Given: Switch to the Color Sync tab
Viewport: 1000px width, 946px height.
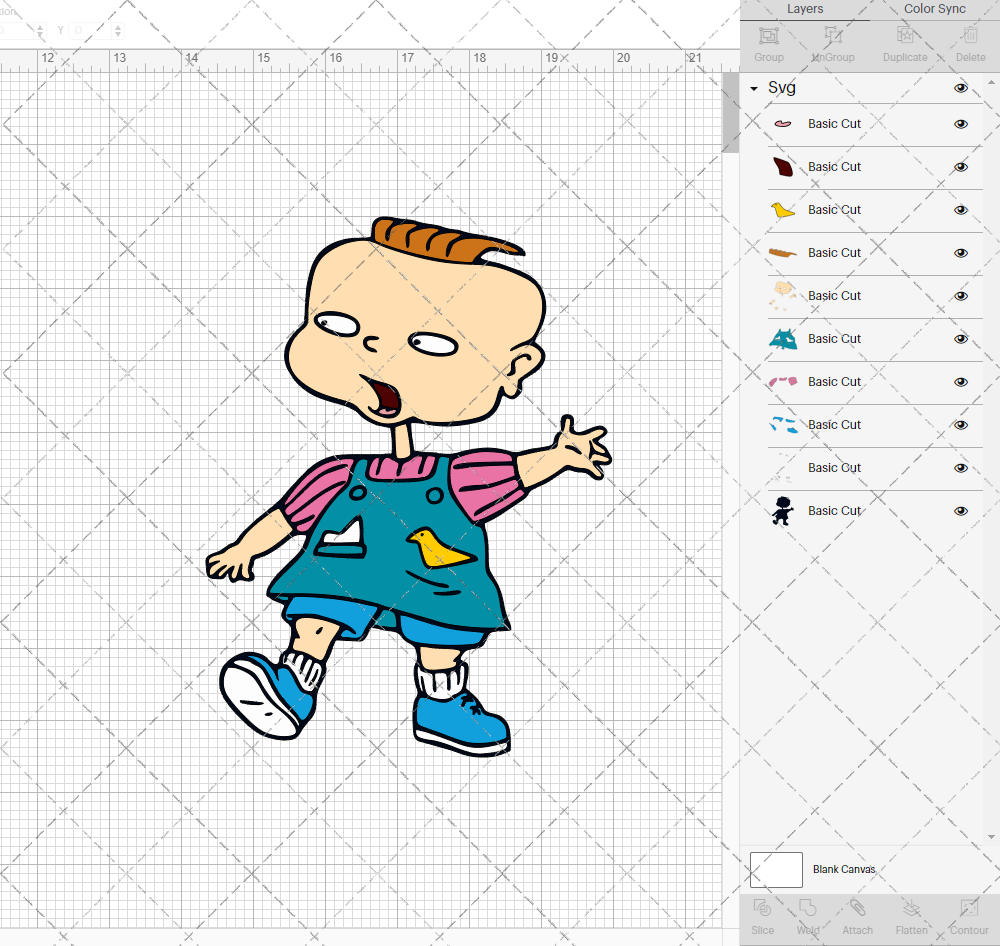Looking at the screenshot, I should [x=934, y=9].
